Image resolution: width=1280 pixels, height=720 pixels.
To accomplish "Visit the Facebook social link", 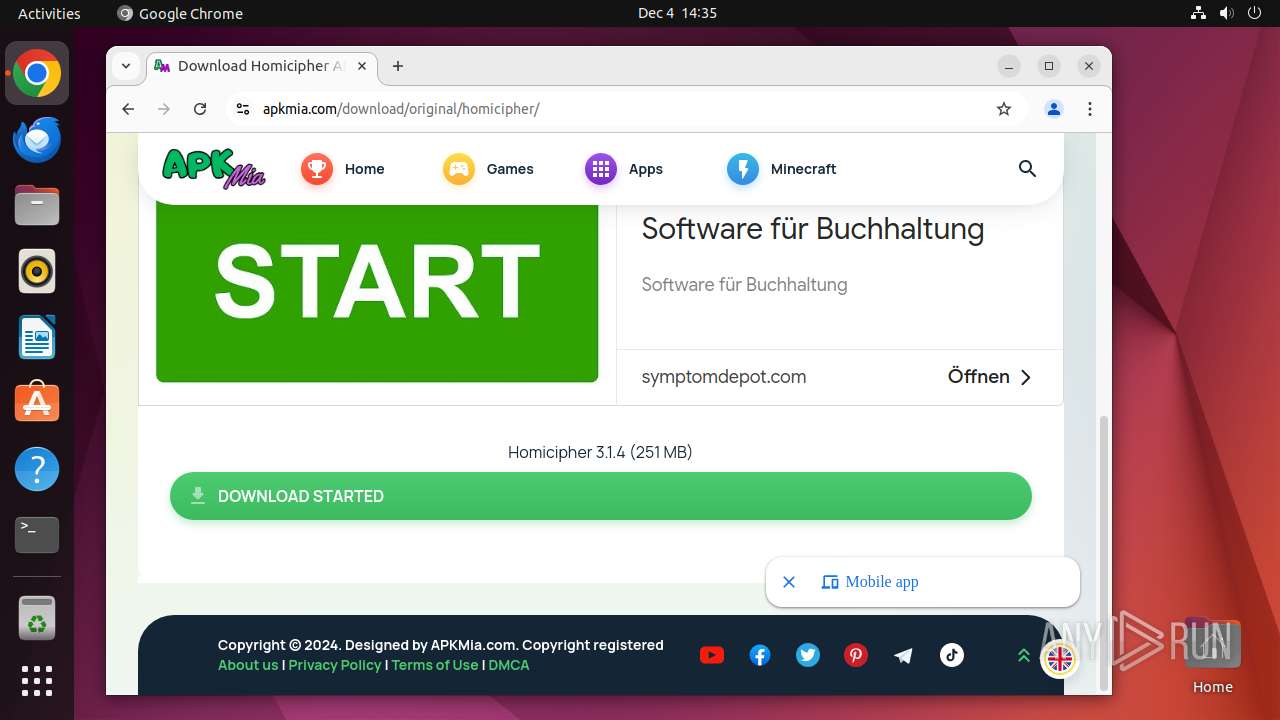I will (x=760, y=655).
